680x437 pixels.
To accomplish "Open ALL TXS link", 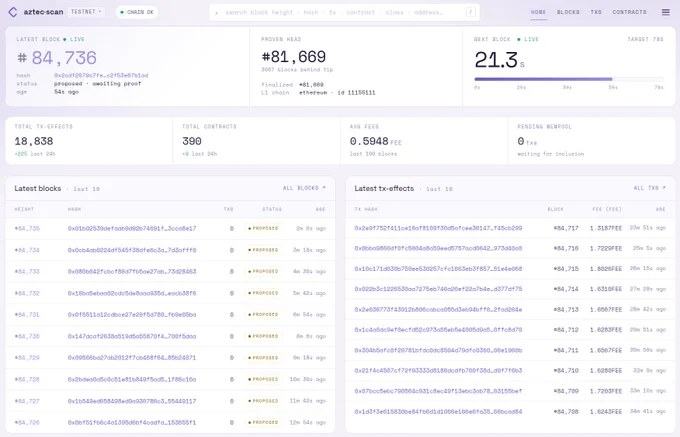I will [x=649, y=188].
